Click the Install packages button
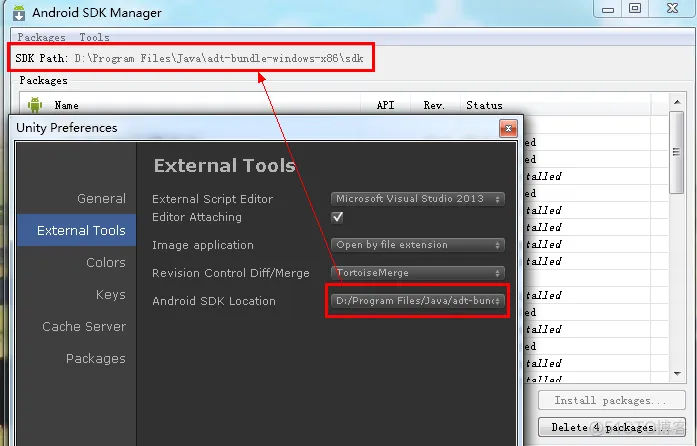697x446 pixels. coord(611,401)
